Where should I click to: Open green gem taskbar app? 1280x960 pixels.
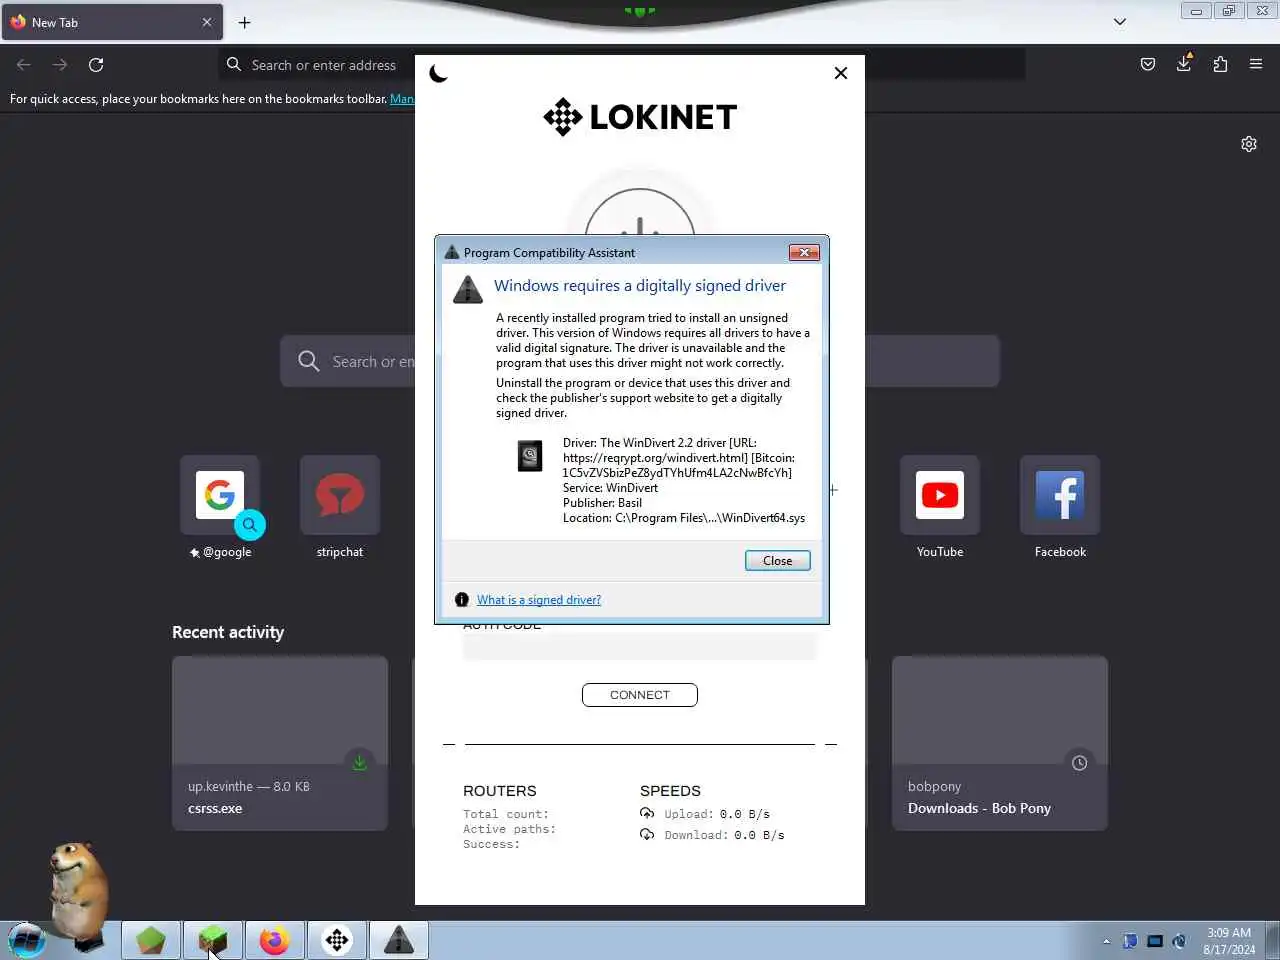click(151, 940)
